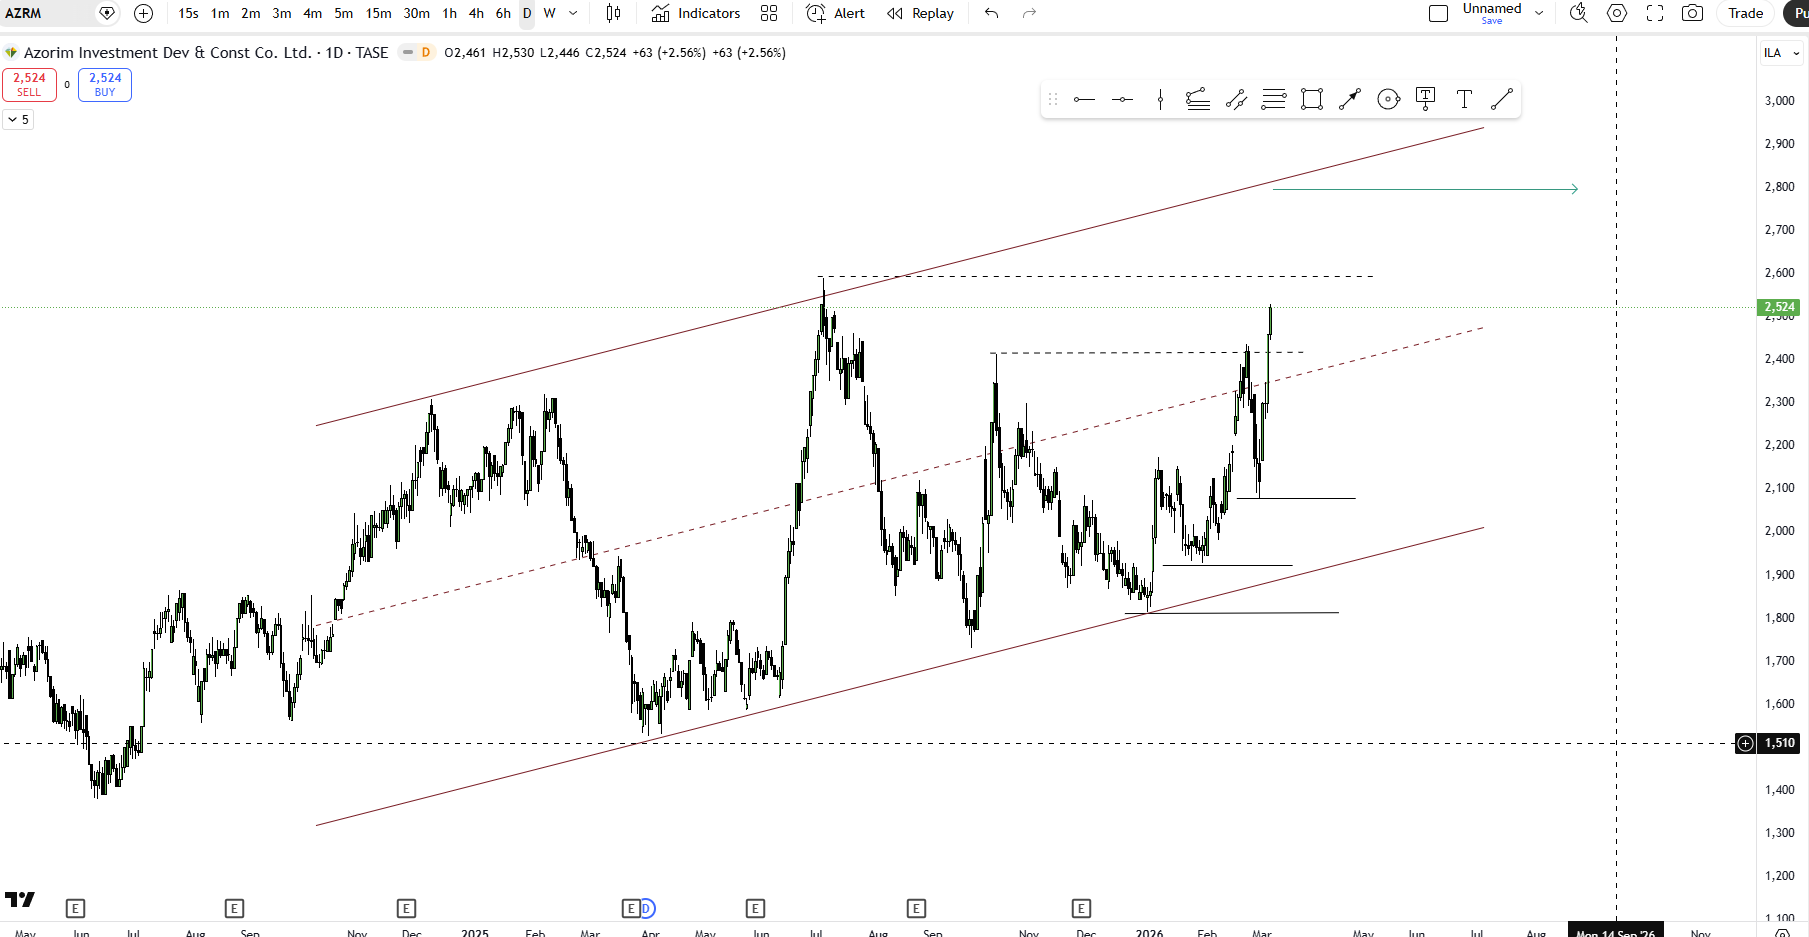
Task: Choose the Fib retracement levels tool
Action: click(1274, 99)
